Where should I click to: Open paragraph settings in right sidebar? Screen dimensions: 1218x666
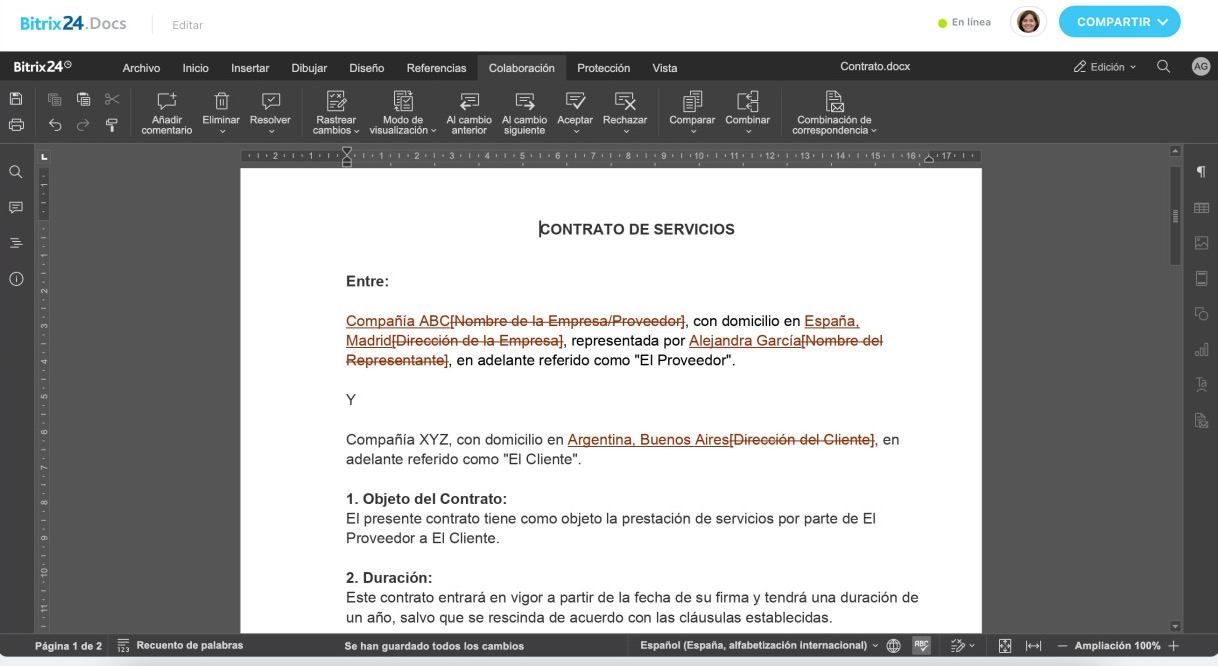pyautogui.click(x=1201, y=172)
